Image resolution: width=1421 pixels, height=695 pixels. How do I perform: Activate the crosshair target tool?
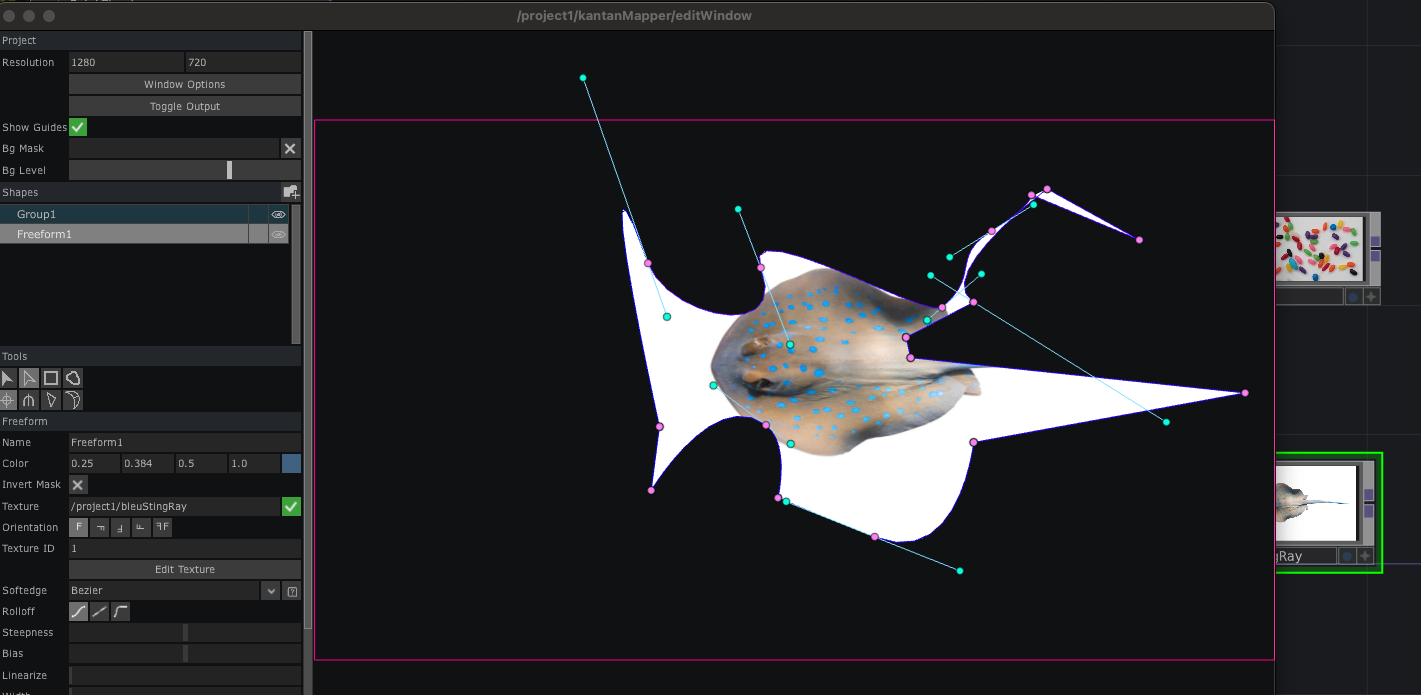click(8, 400)
